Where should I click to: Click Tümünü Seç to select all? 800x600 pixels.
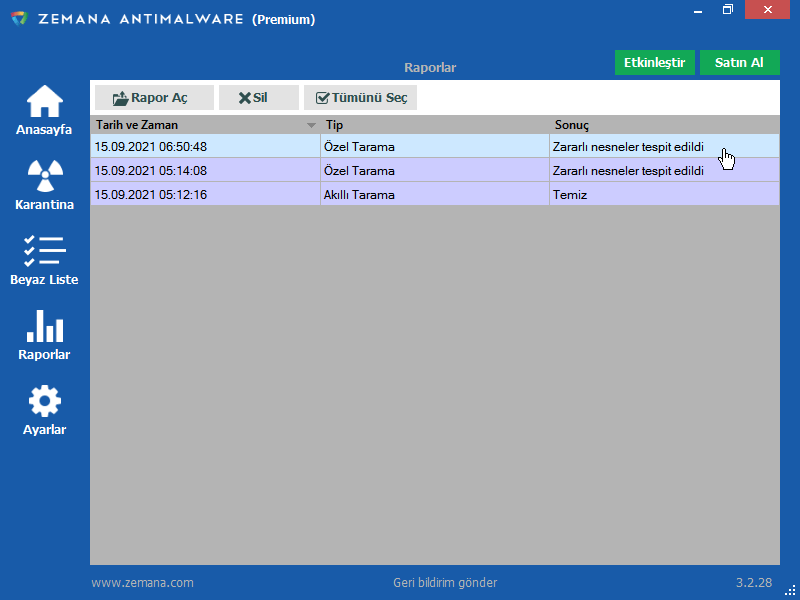click(360, 97)
